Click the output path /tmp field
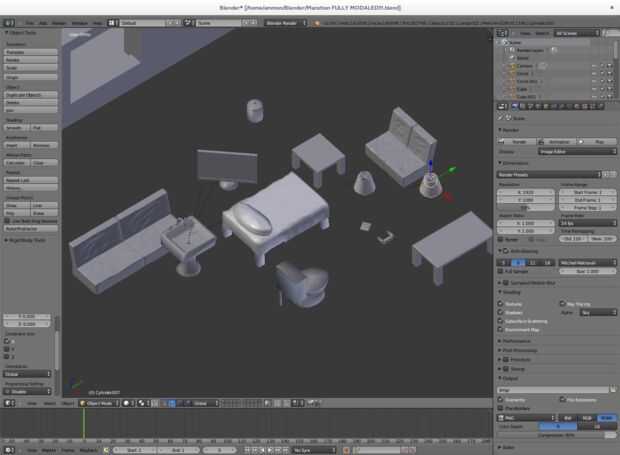Viewport: 620px width, 455px height. point(553,390)
